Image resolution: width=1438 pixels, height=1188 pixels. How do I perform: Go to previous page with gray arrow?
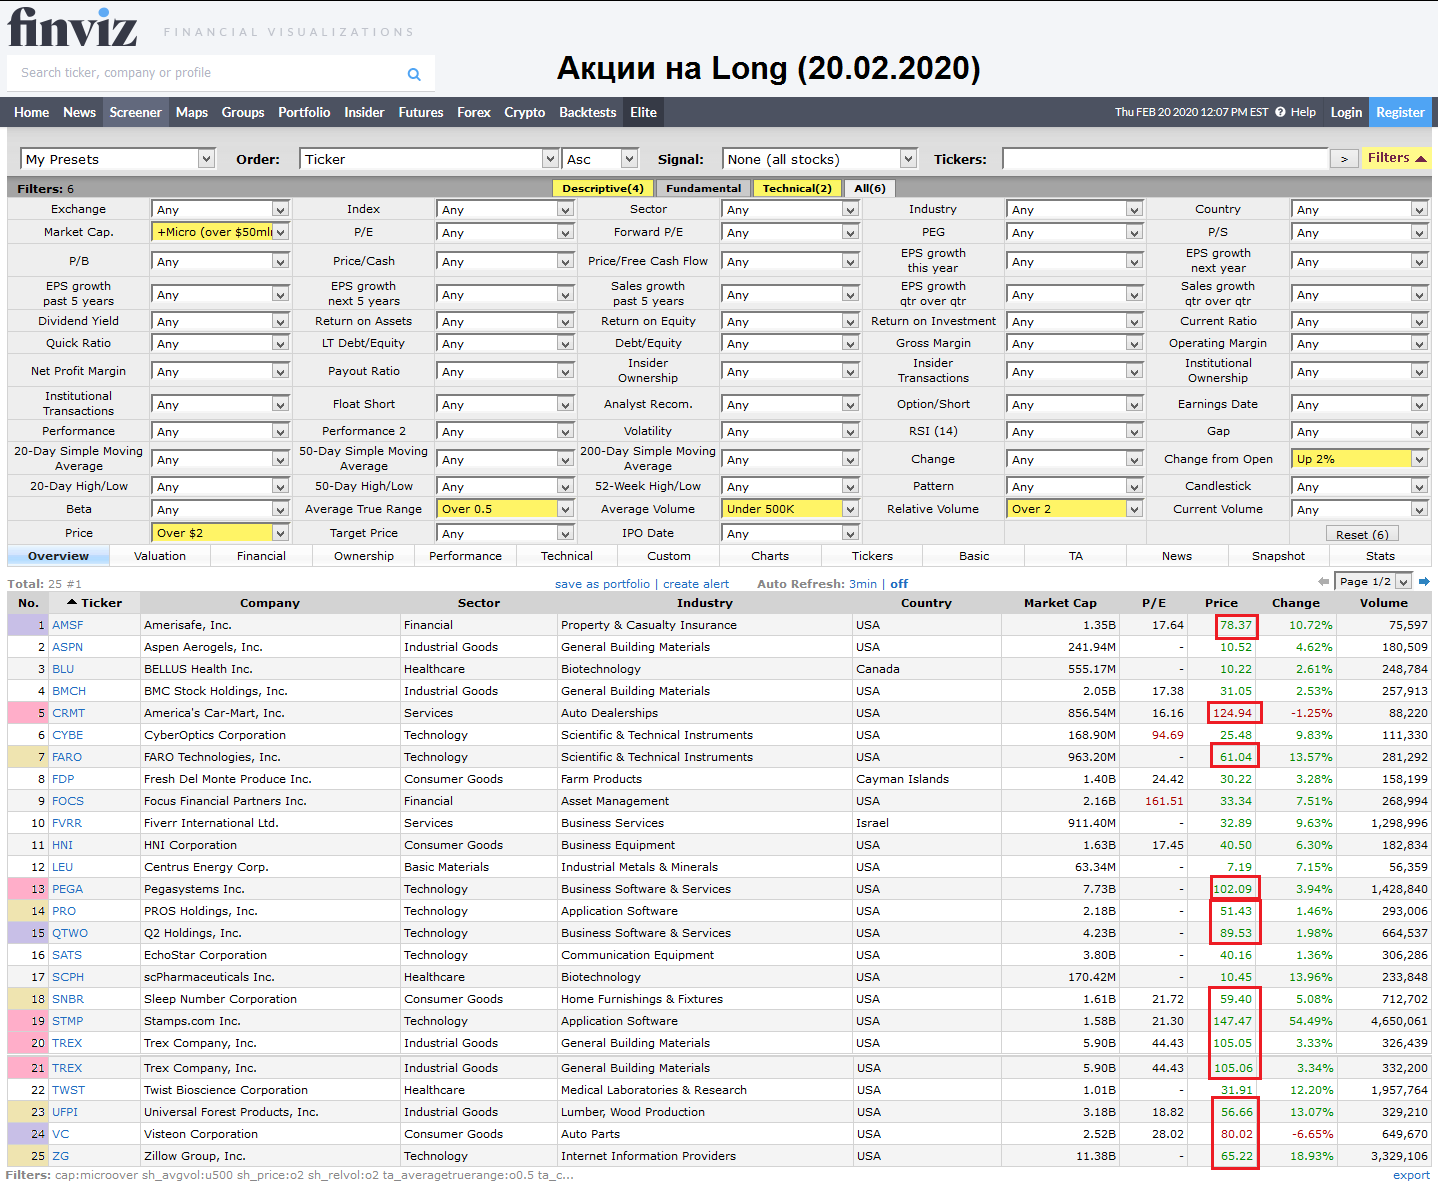(x=1324, y=582)
